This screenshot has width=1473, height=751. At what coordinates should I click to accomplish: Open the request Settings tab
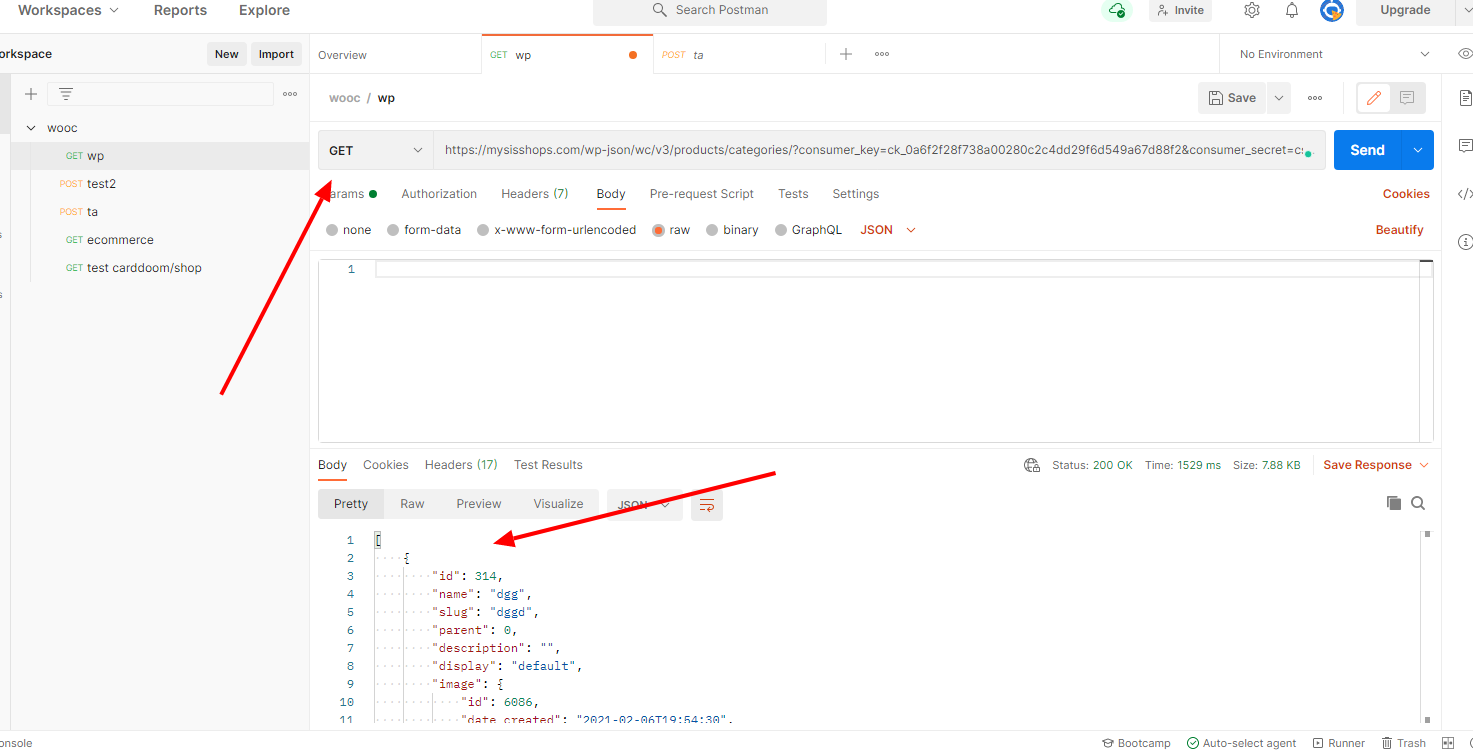pyautogui.click(x=856, y=194)
